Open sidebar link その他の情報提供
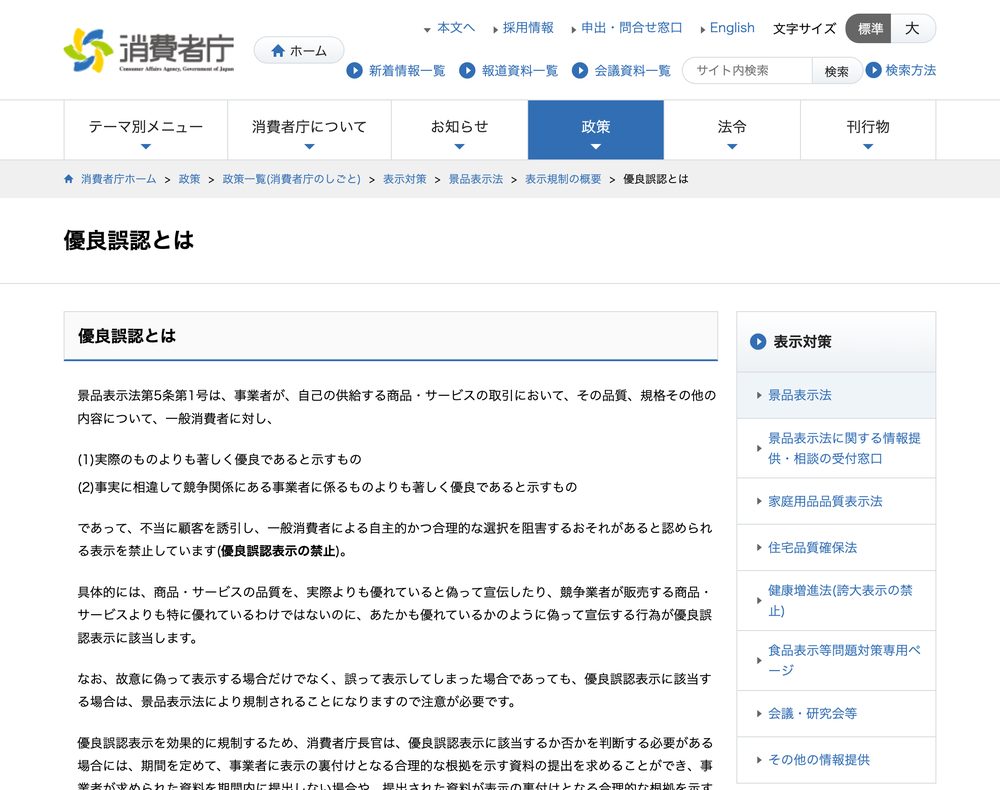The height and width of the screenshot is (790, 1000). tap(819, 759)
